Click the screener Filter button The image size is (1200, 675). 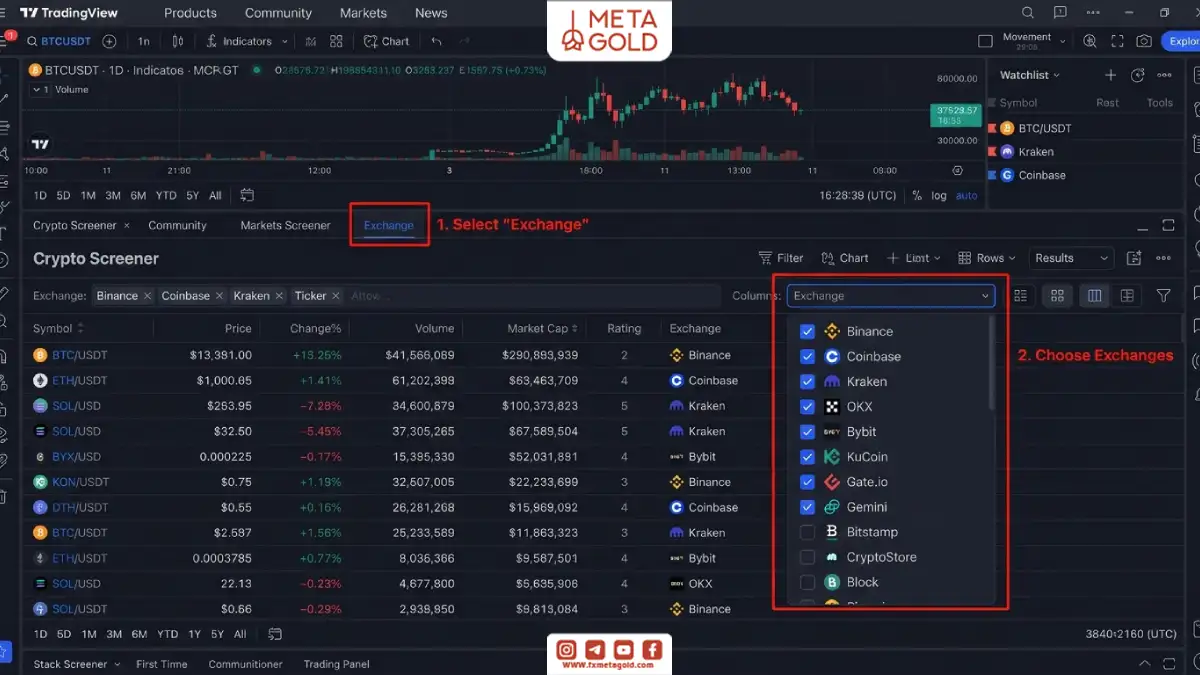coord(781,258)
